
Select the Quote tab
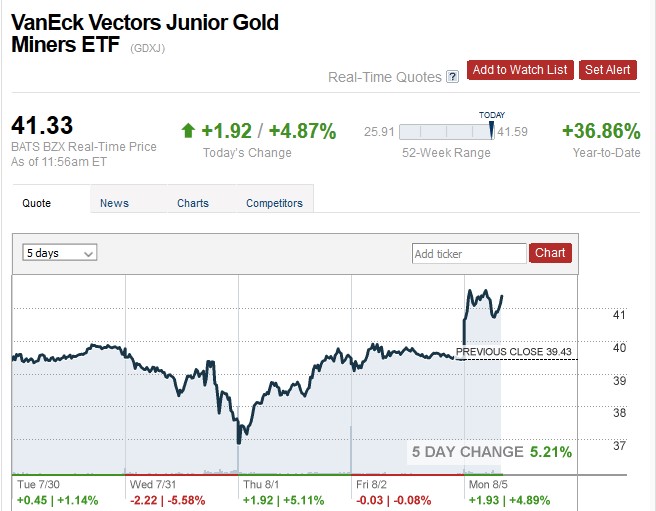tap(37, 203)
